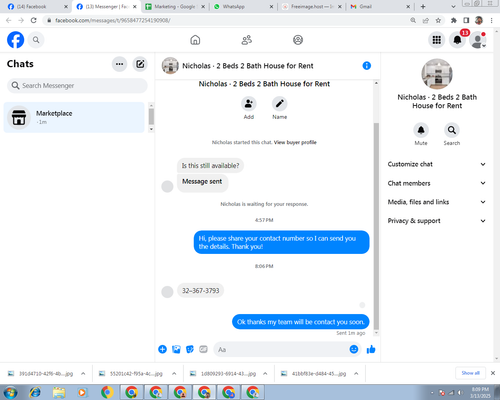Click conversation information icon in chat header

pos(367,66)
